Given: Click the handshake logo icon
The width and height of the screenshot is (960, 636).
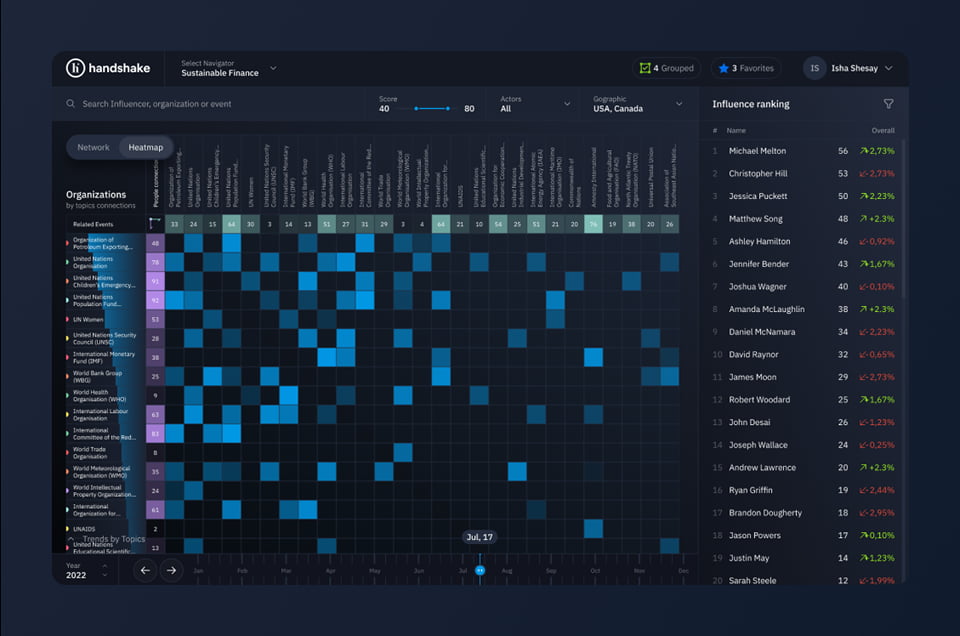Looking at the screenshot, I should 75,68.
